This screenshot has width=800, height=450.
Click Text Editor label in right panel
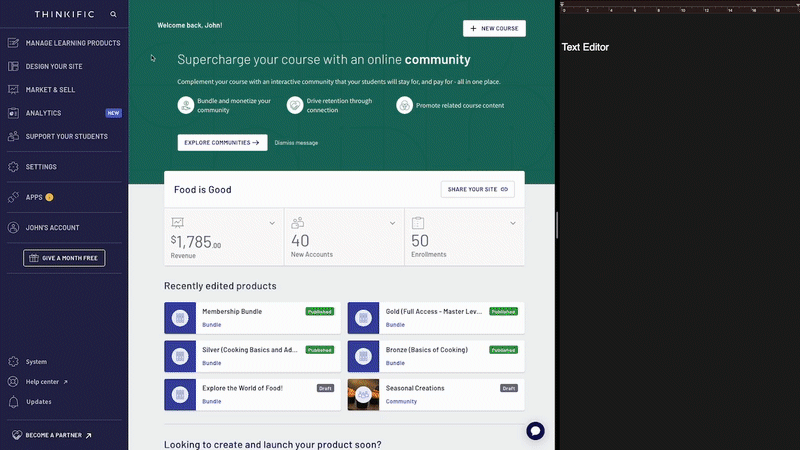pos(585,47)
